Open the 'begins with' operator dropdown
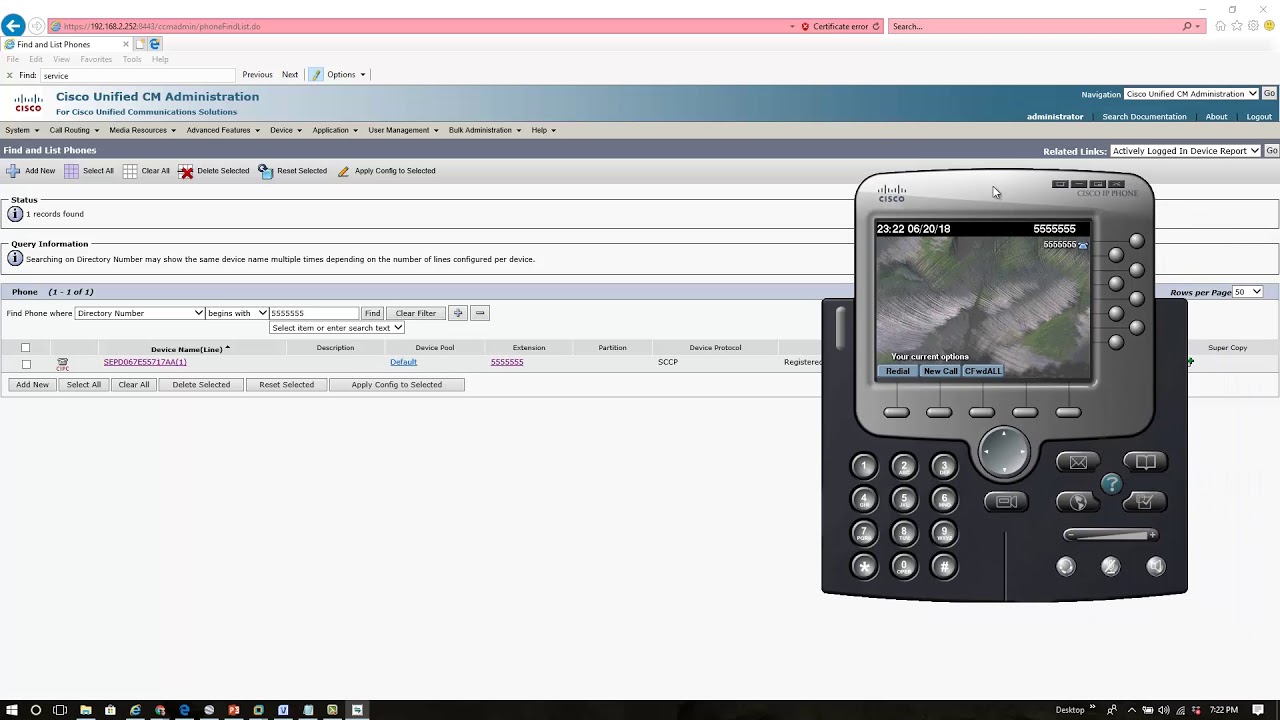1280x720 pixels. pyautogui.click(x=237, y=313)
